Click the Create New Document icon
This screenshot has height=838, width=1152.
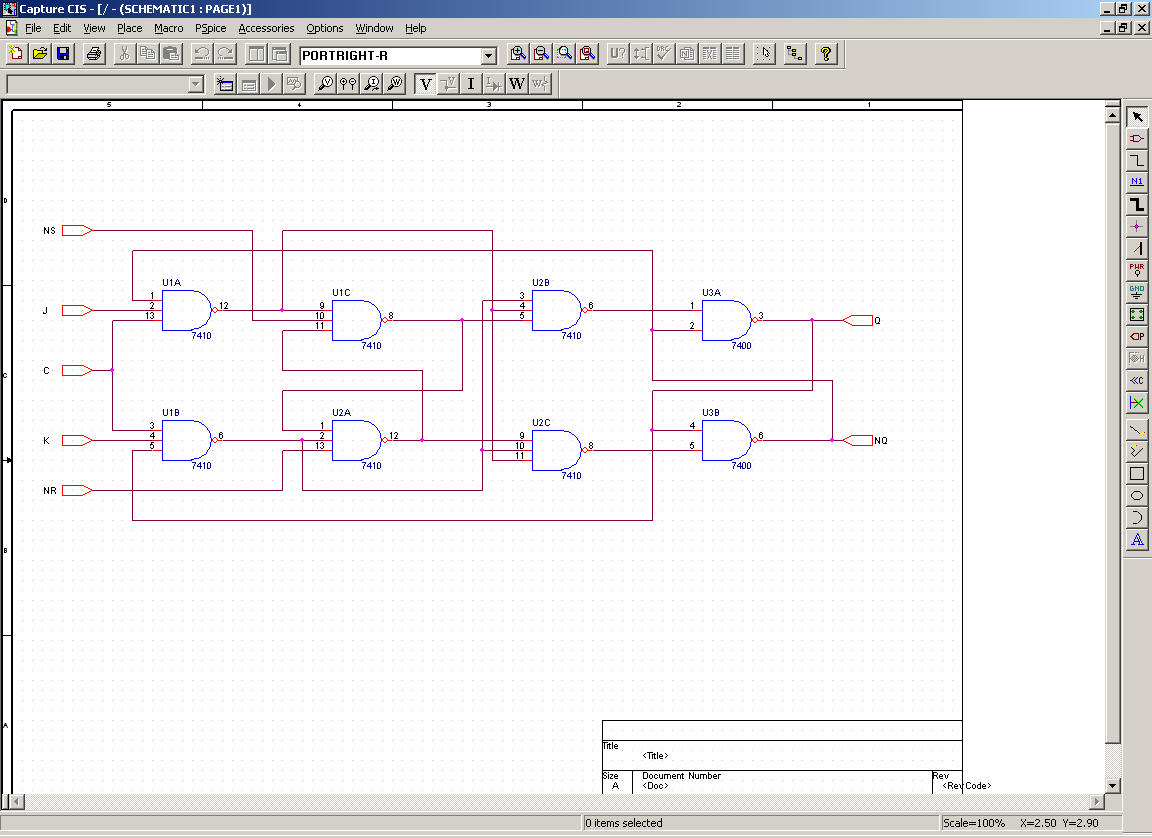(16, 54)
